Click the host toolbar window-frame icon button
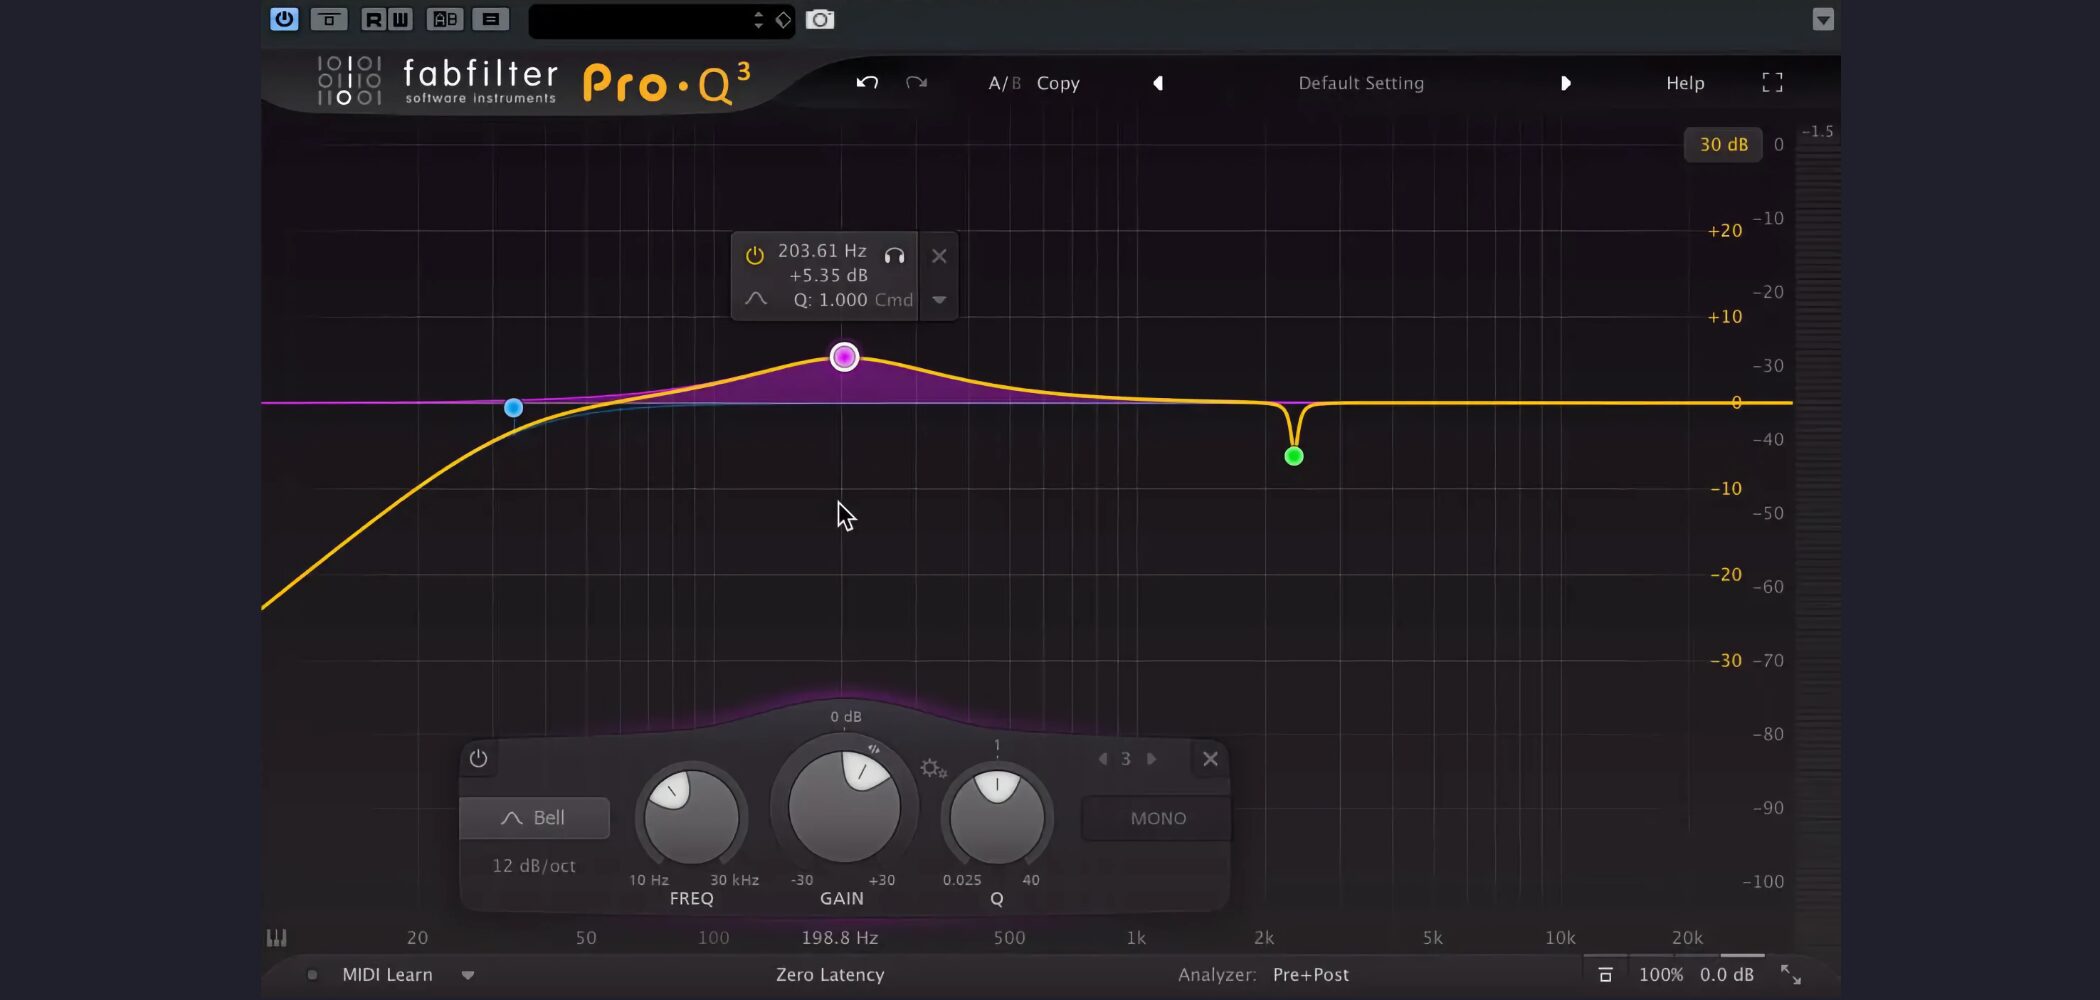Image resolution: width=2100 pixels, height=1000 pixels. (x=328, y=19)
